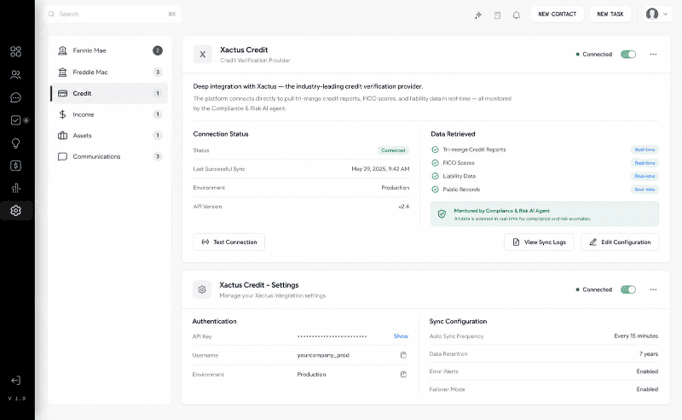Open Xactus Credit more options menu
This screenshot has height=420, width=682.
(x=653, y=54)
